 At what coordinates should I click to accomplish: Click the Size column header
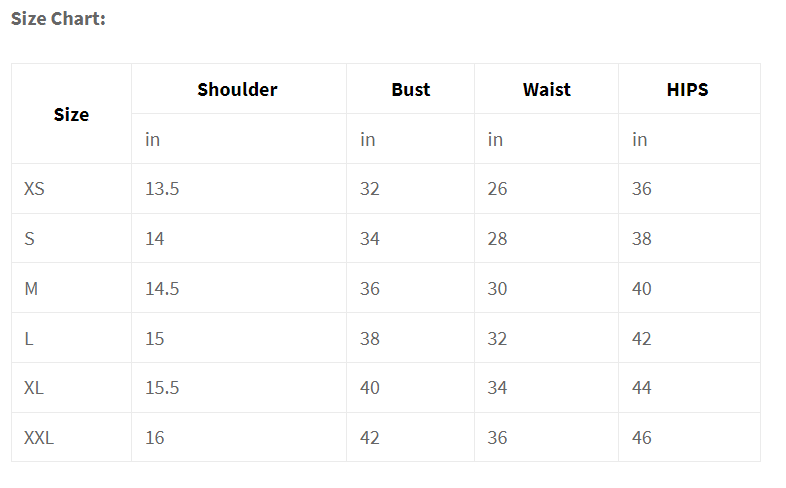pos(71,114)
